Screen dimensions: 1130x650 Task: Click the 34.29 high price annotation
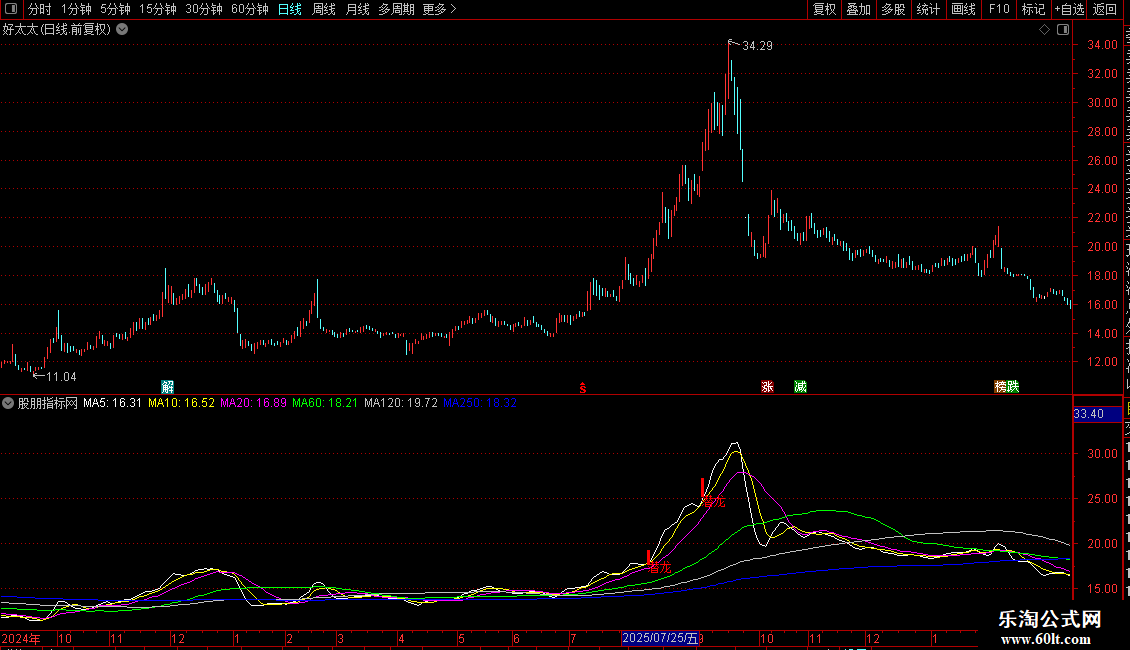(x=757, y=45)
